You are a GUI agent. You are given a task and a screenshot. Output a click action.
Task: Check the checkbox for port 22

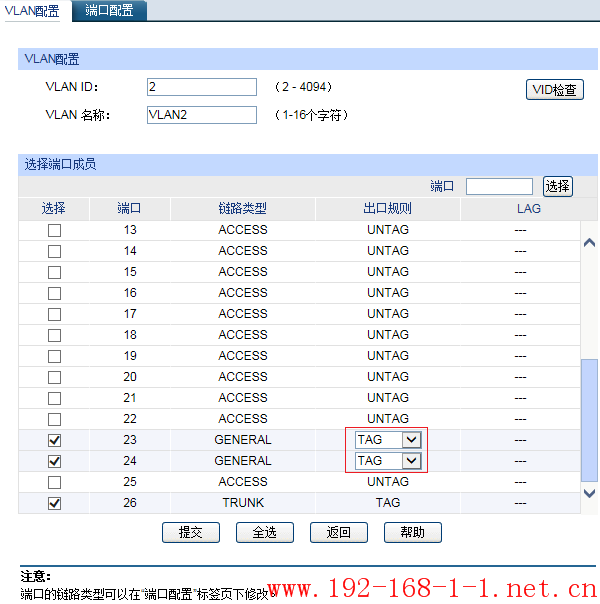pyautogui.click(x=54, y=419)
